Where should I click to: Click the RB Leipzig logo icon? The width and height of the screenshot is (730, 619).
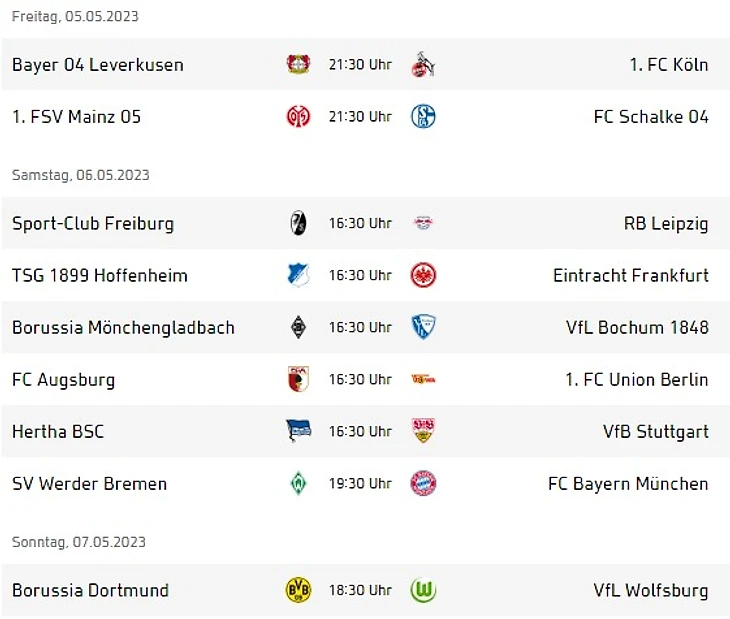pyautogui.click(x=423, y=224)
